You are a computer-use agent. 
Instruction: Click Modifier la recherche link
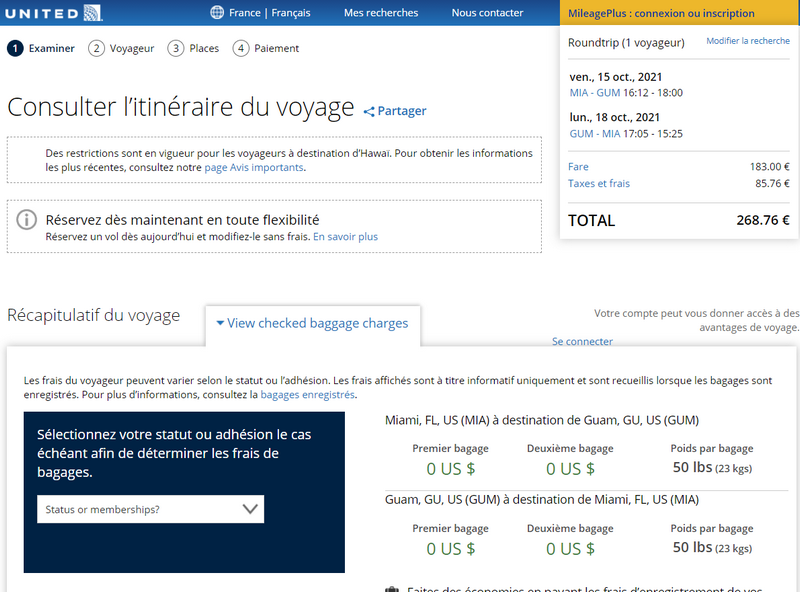click(748, 41)
